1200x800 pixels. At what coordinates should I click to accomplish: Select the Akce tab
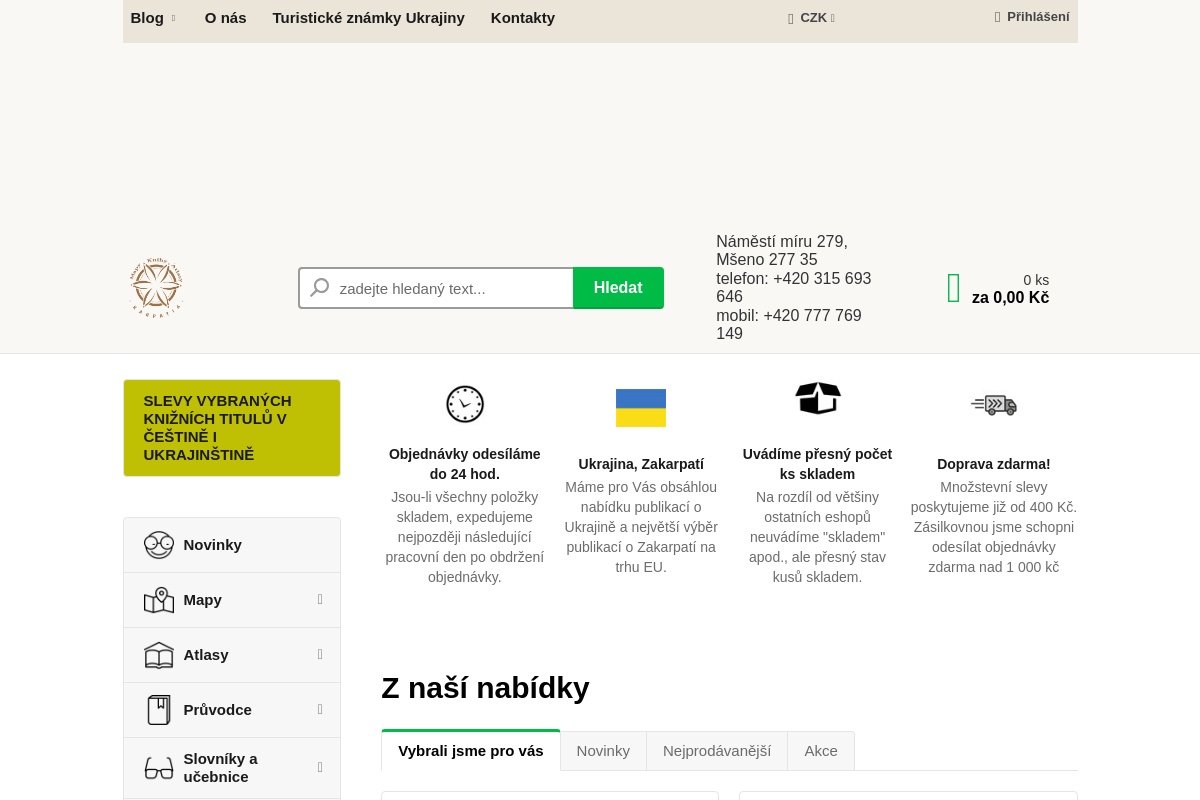coord(820,750)
